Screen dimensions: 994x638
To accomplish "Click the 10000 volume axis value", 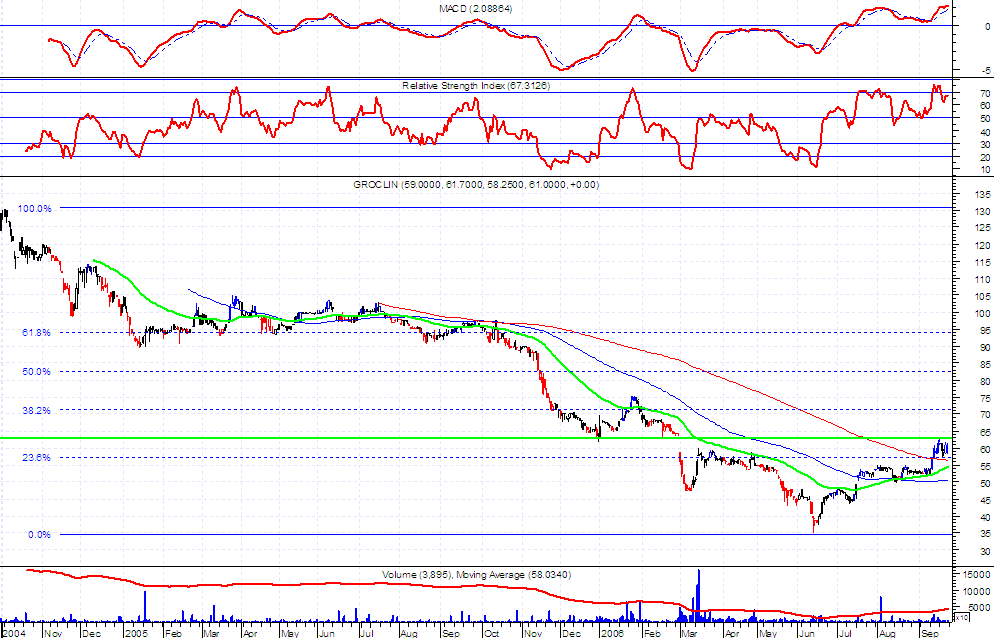I will [979, 592].
